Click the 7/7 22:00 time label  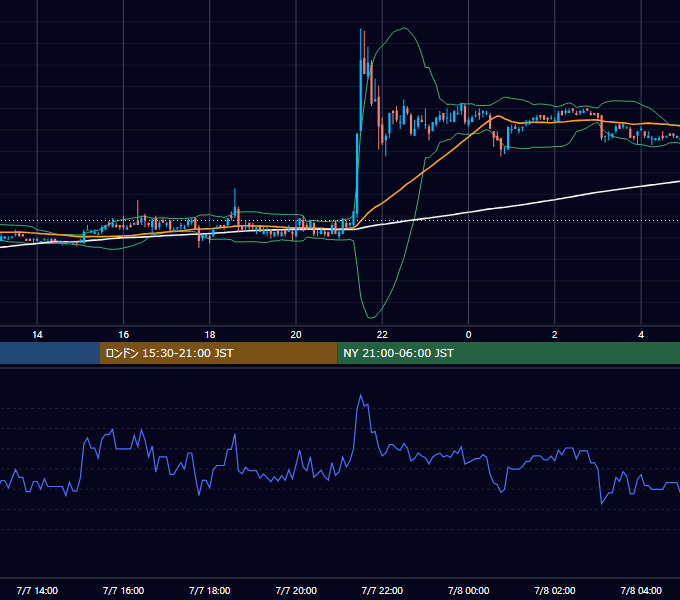click(382, 590)
